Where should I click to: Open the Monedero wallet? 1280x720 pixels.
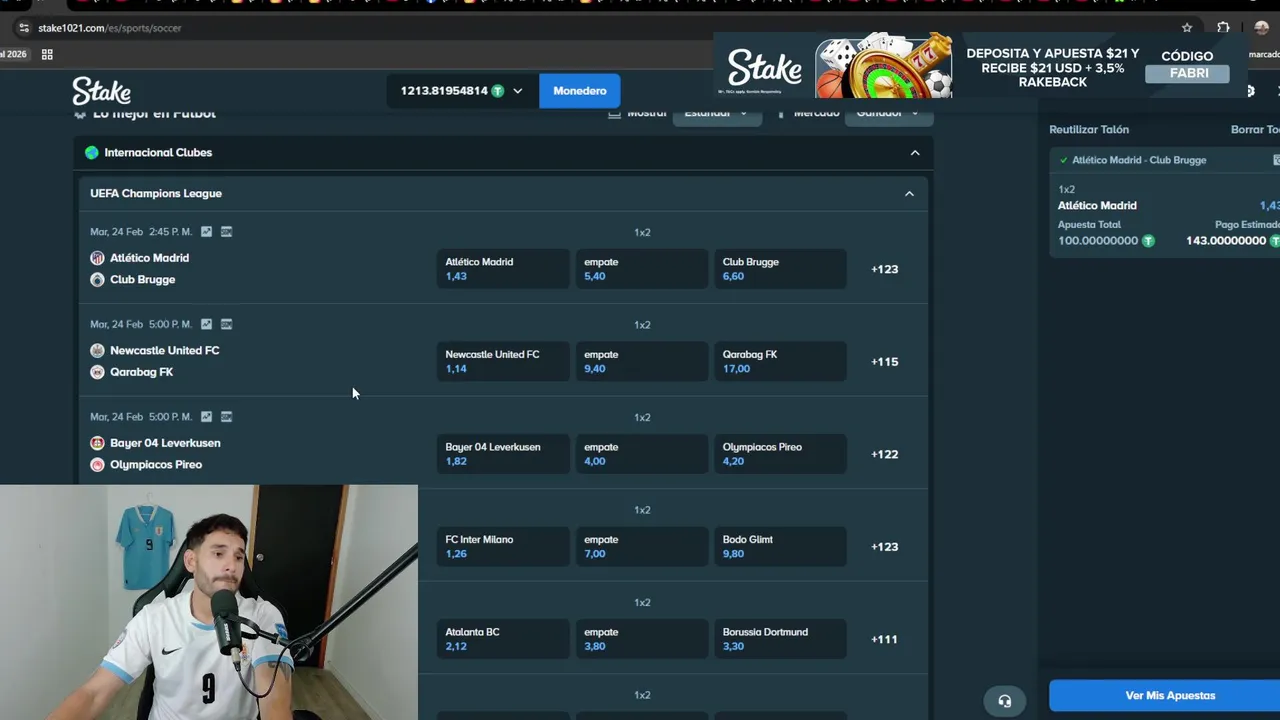(x=580, y=91)
